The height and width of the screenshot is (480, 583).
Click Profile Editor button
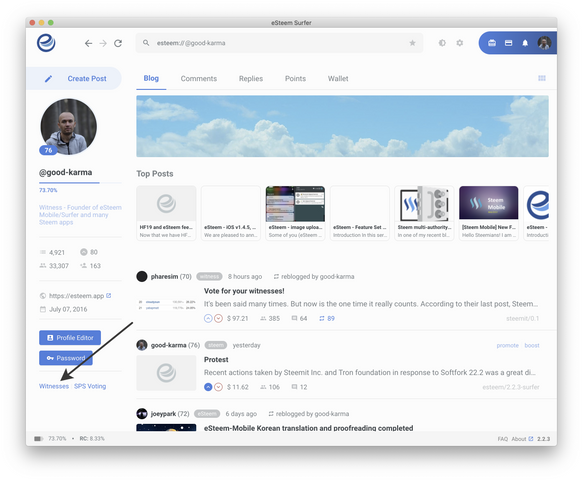pyautogui.click(x=70, y=338)
